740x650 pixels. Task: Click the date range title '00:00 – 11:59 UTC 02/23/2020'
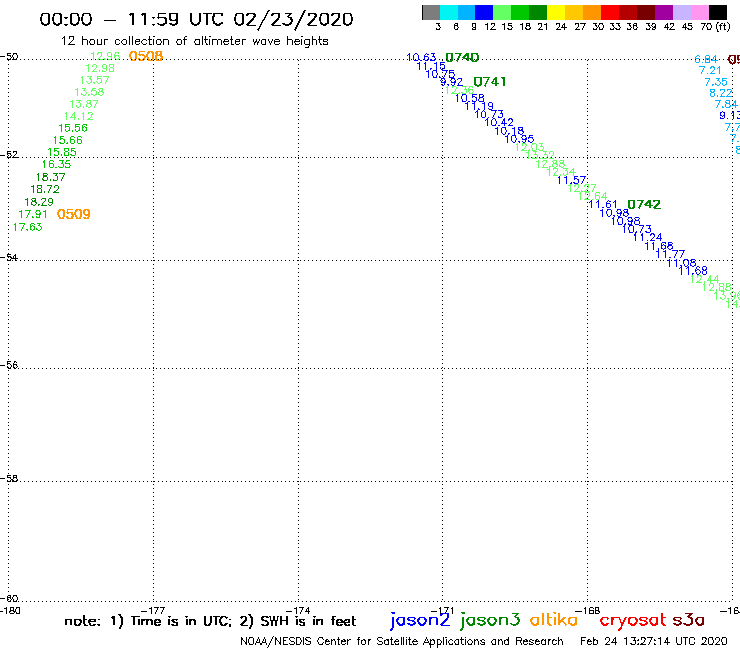tap(196, 19)
